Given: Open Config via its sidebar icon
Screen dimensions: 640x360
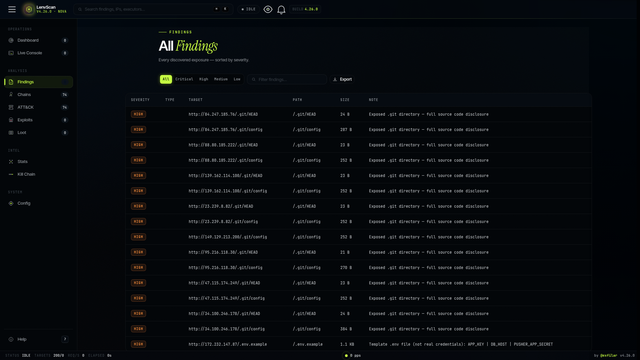Looking at the screenshot, I should (11, 203).
